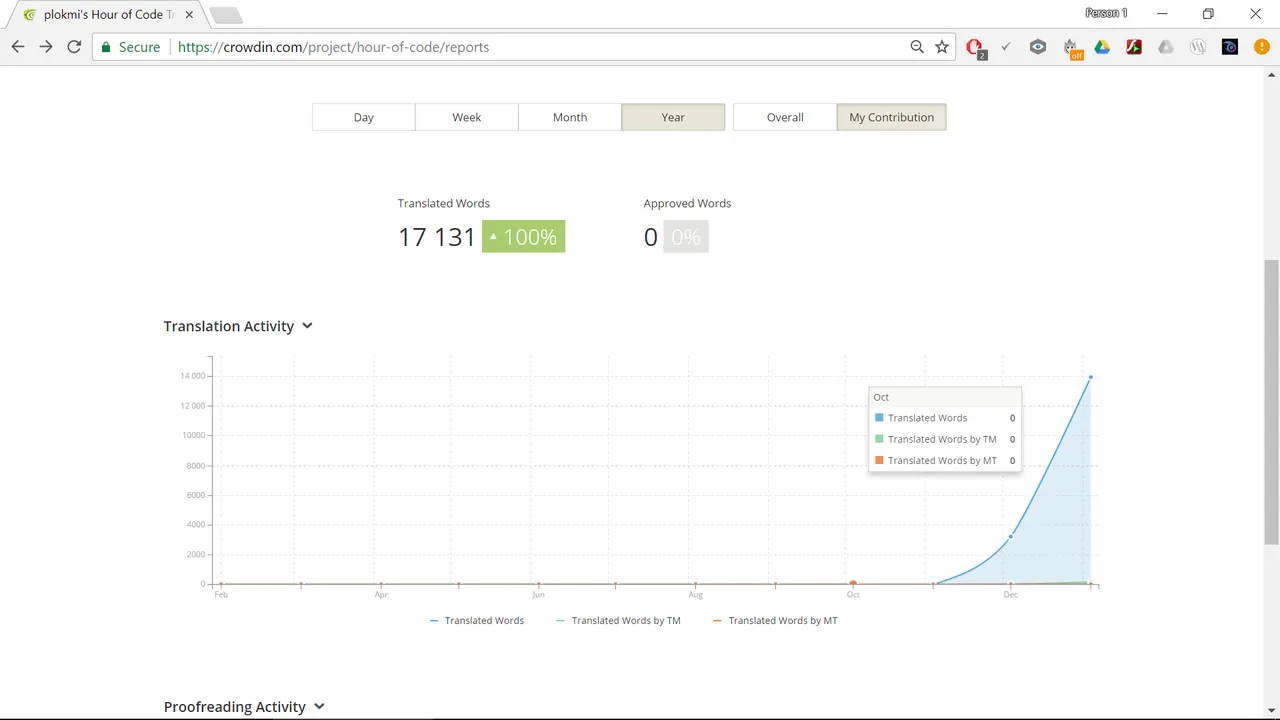This screenshot has height=720, width=1280.
Task: Switch the report period to Day
Action: coord(363,117)
